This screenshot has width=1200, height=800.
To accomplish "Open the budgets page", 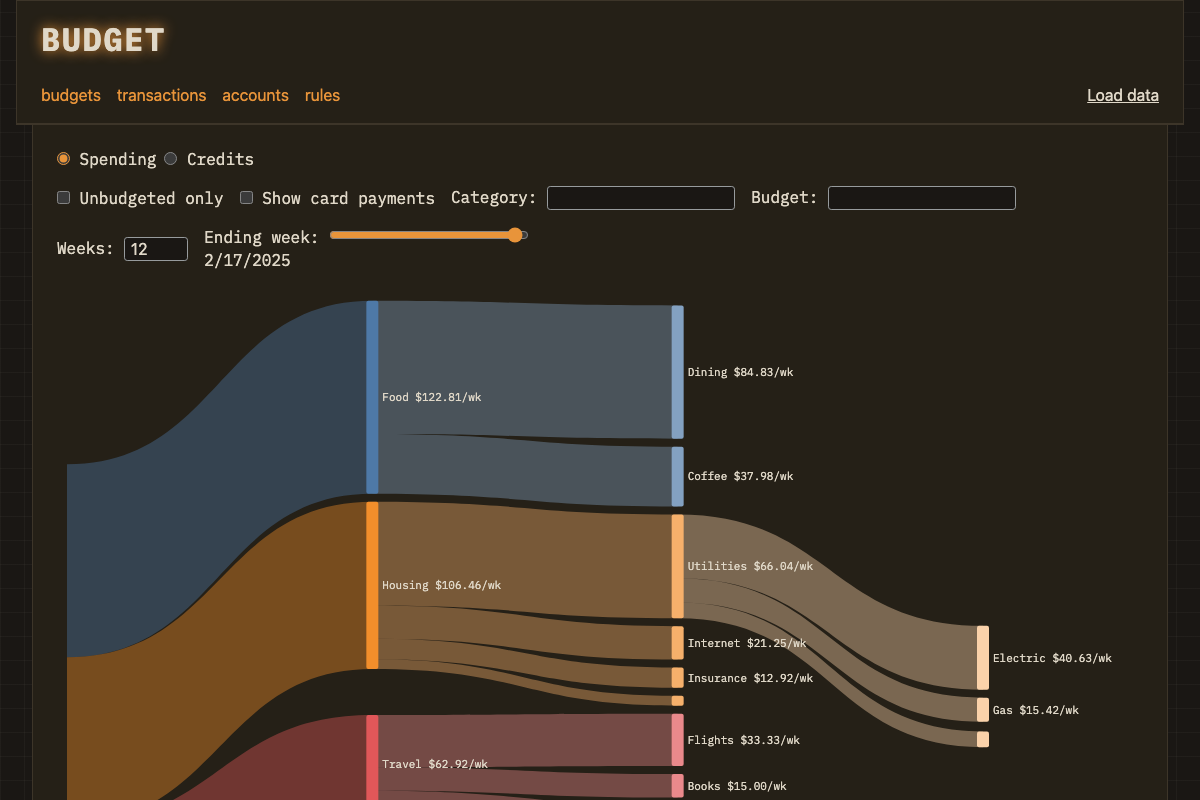I will click(71, 96).
